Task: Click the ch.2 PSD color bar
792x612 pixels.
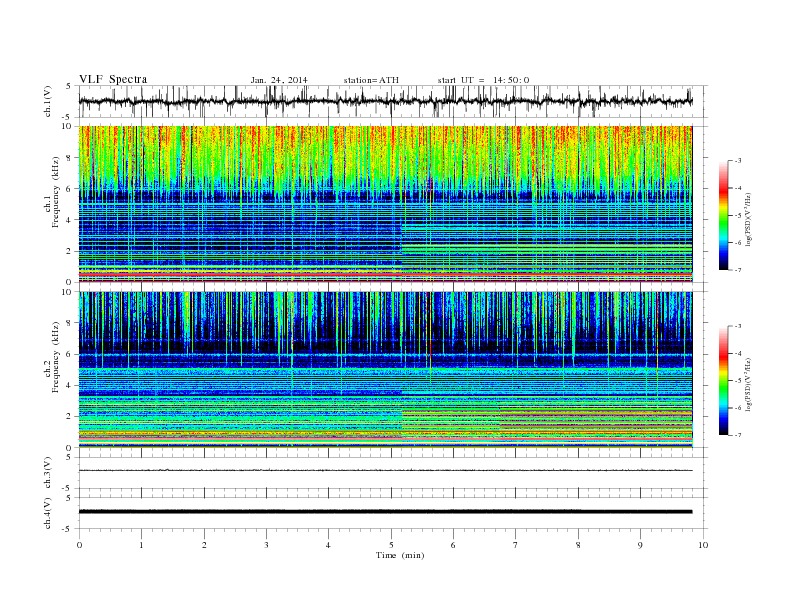Action: tap(723, 380)
